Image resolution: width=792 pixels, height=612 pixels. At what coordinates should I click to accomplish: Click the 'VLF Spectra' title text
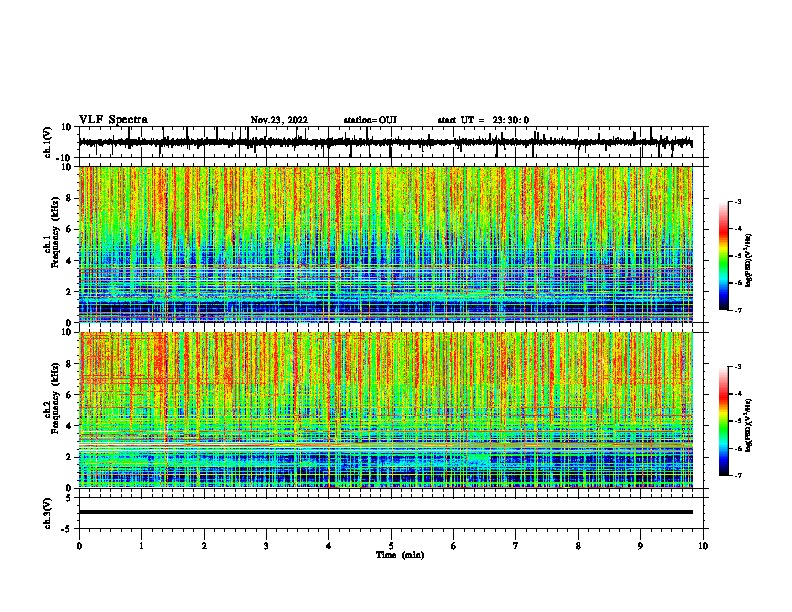tap(113, 120)
